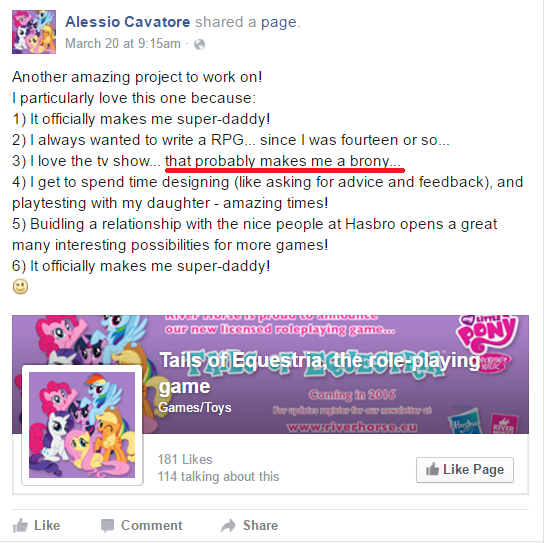This screenshot has height=543, width=544.
Task: Click the Share label under the post
Action: click(260, 525)
